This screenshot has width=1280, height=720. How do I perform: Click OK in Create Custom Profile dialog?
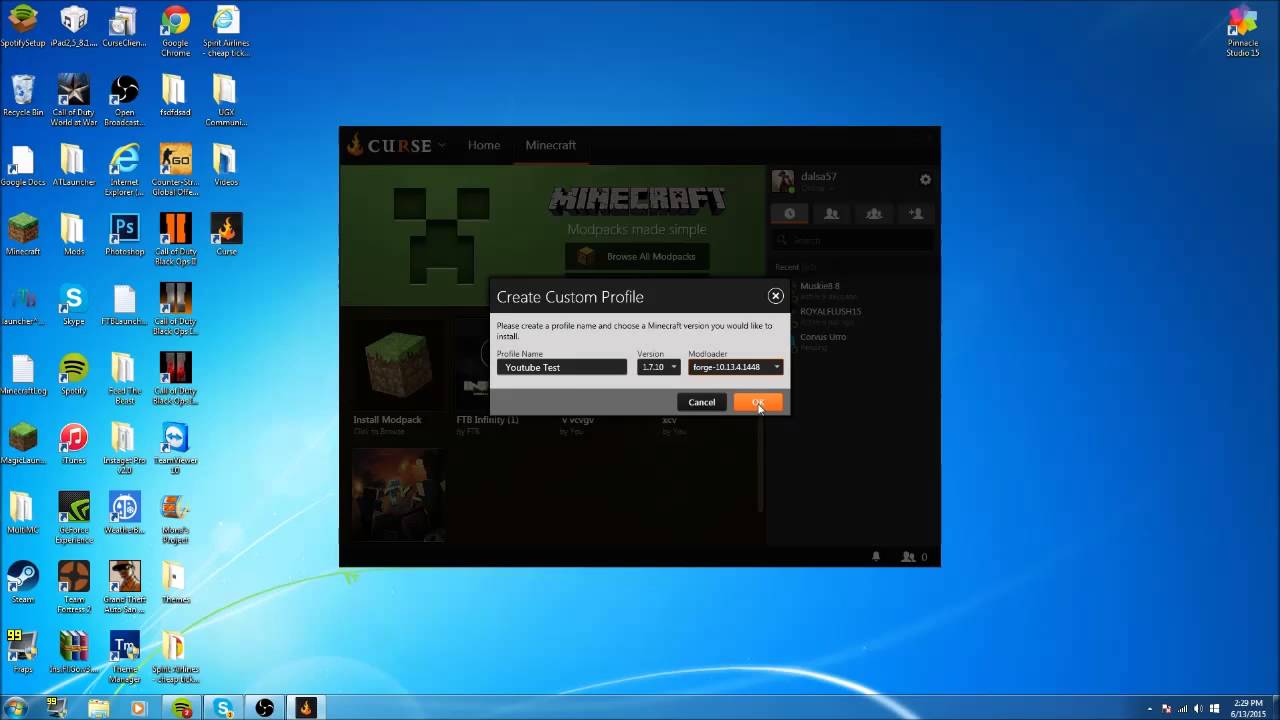coord(757,402)
